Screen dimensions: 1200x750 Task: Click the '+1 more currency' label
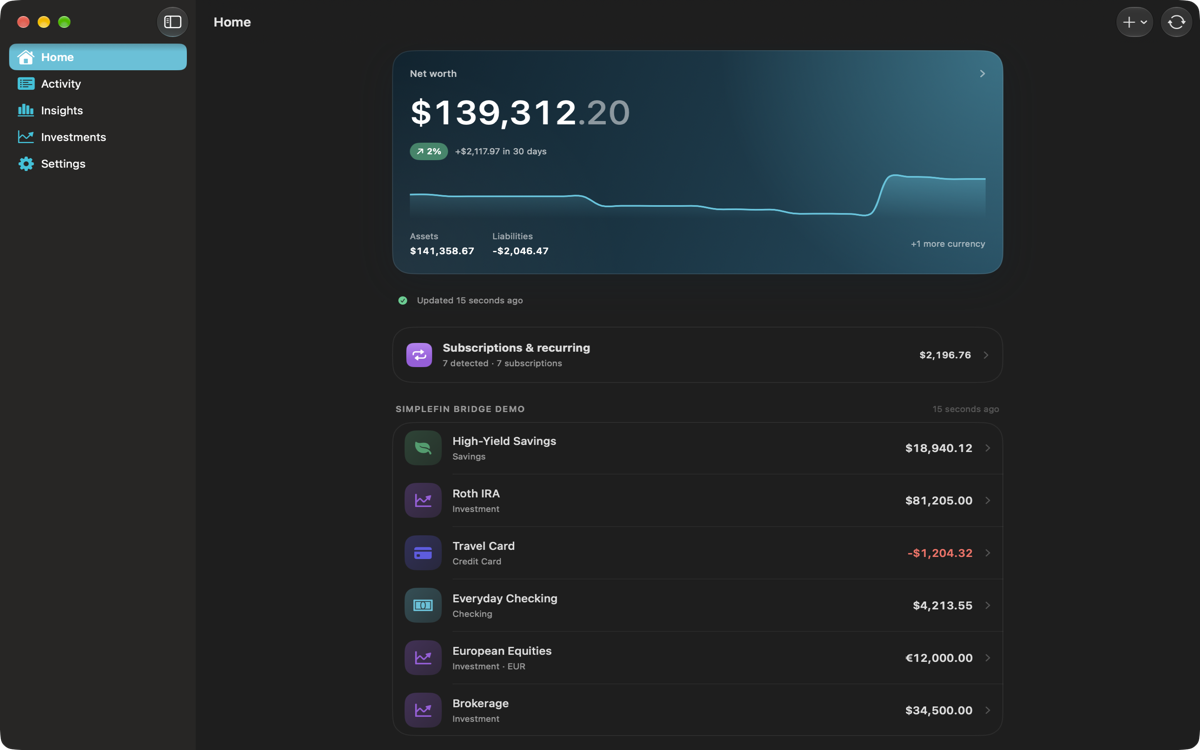pyautogui.click(x=947, y=244)
